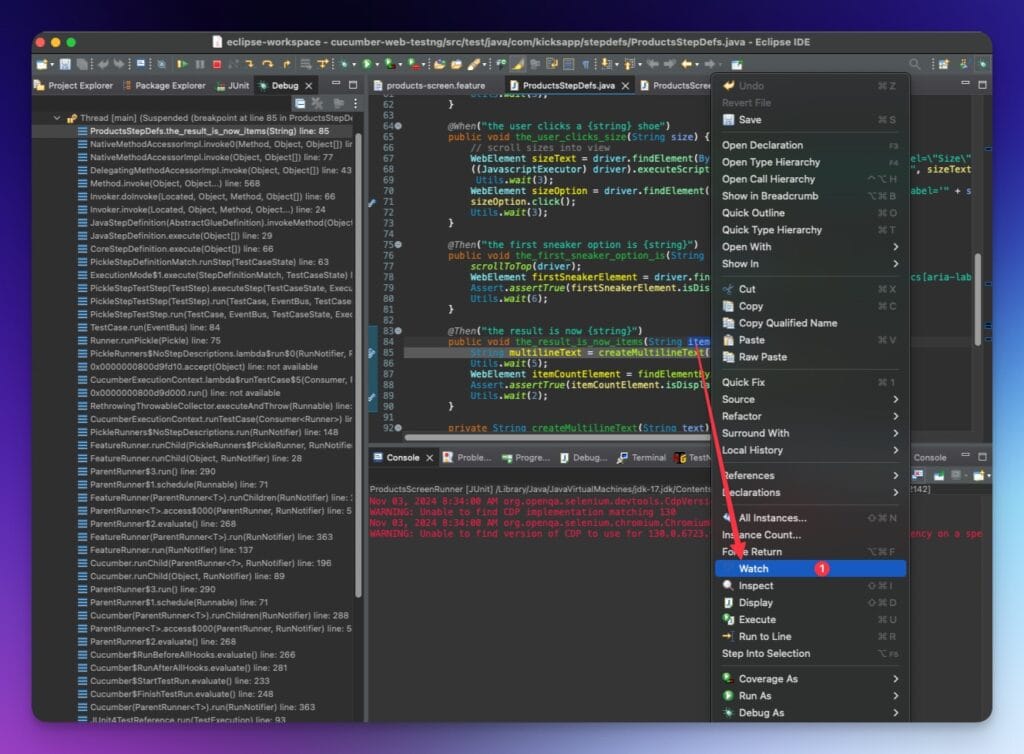Collapse code folding marker at line 75
Viewport: 1024px width, 754px height.
(x=398, y=245)
